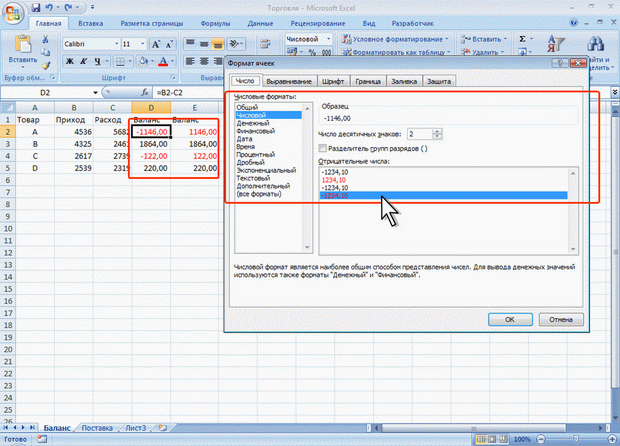Toggle the wrap text icon
The height and width of the screenshot is (446, 620).
point(265,43)
